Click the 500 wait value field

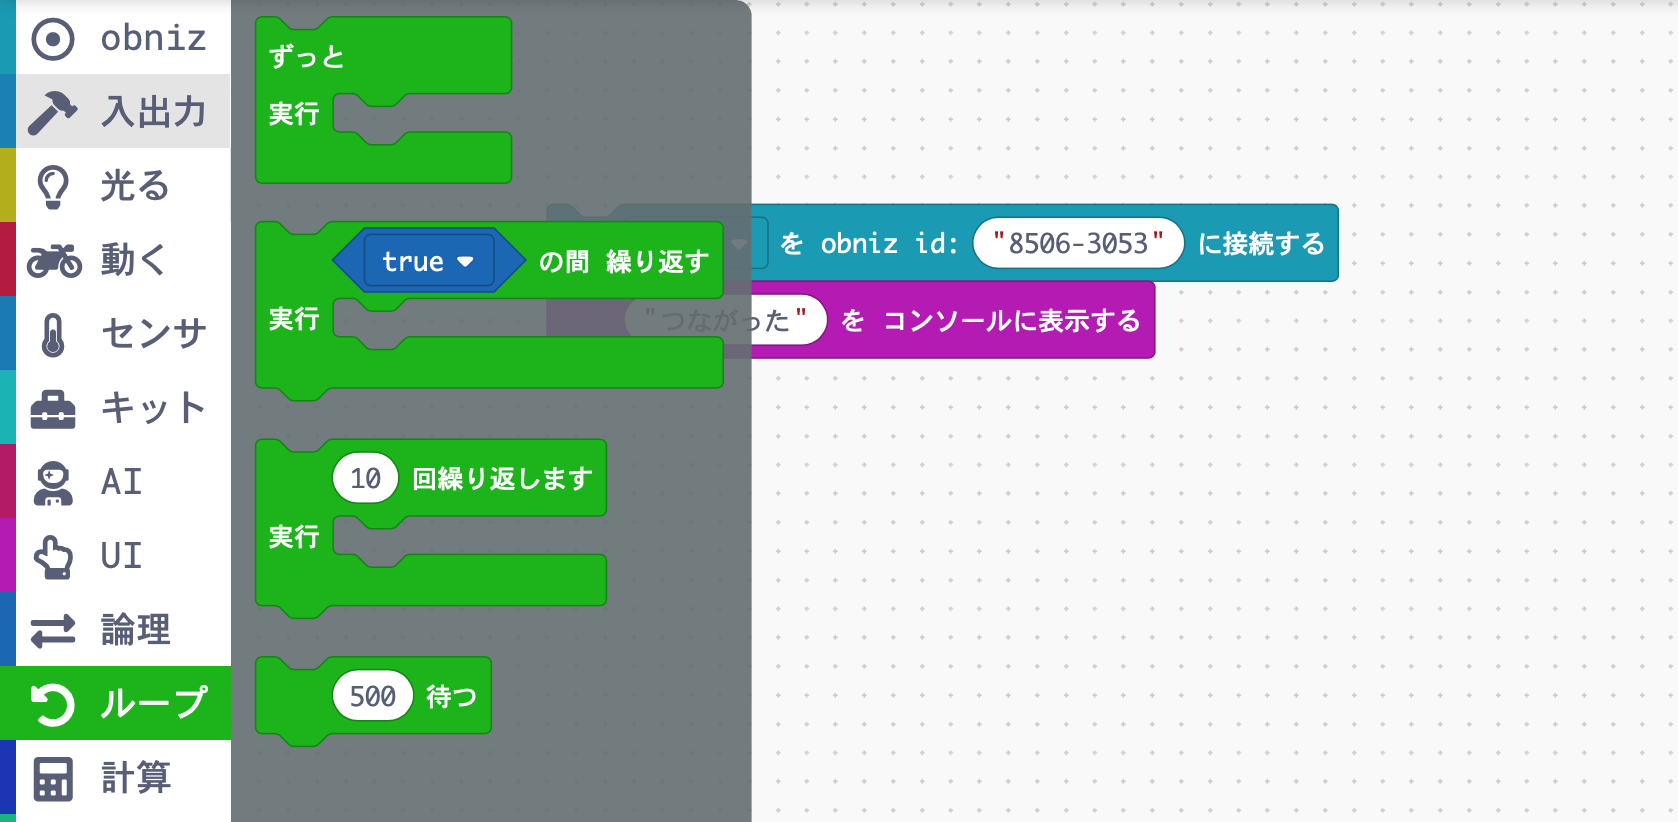point(372,696)
